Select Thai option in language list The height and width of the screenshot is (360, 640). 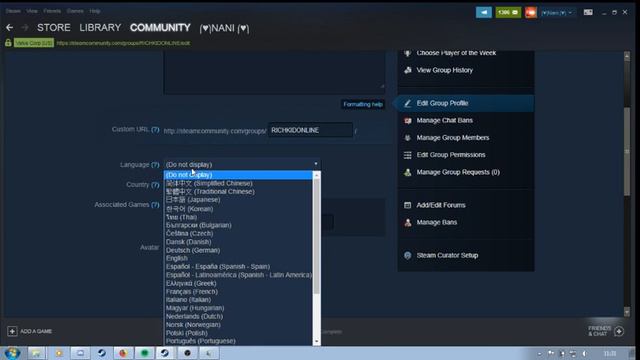tap(238, 217)
